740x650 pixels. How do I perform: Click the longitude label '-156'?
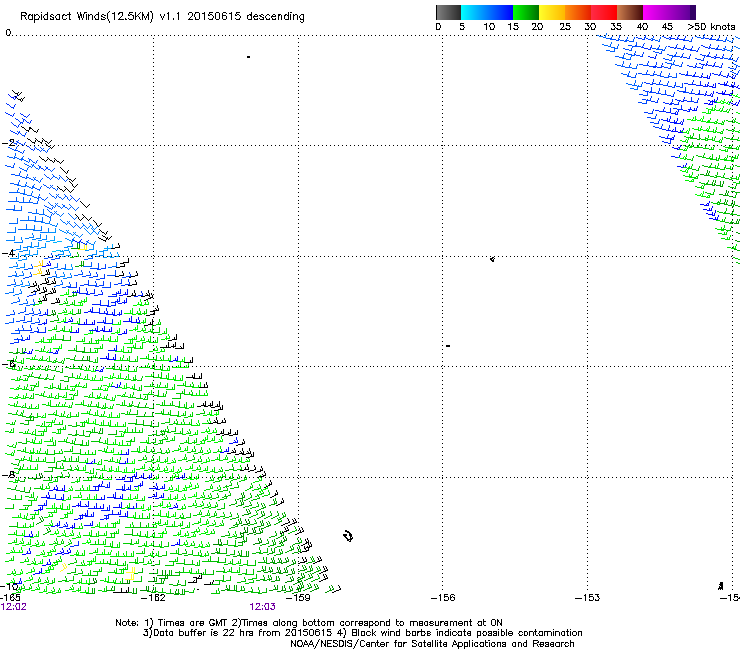point(443,598)
